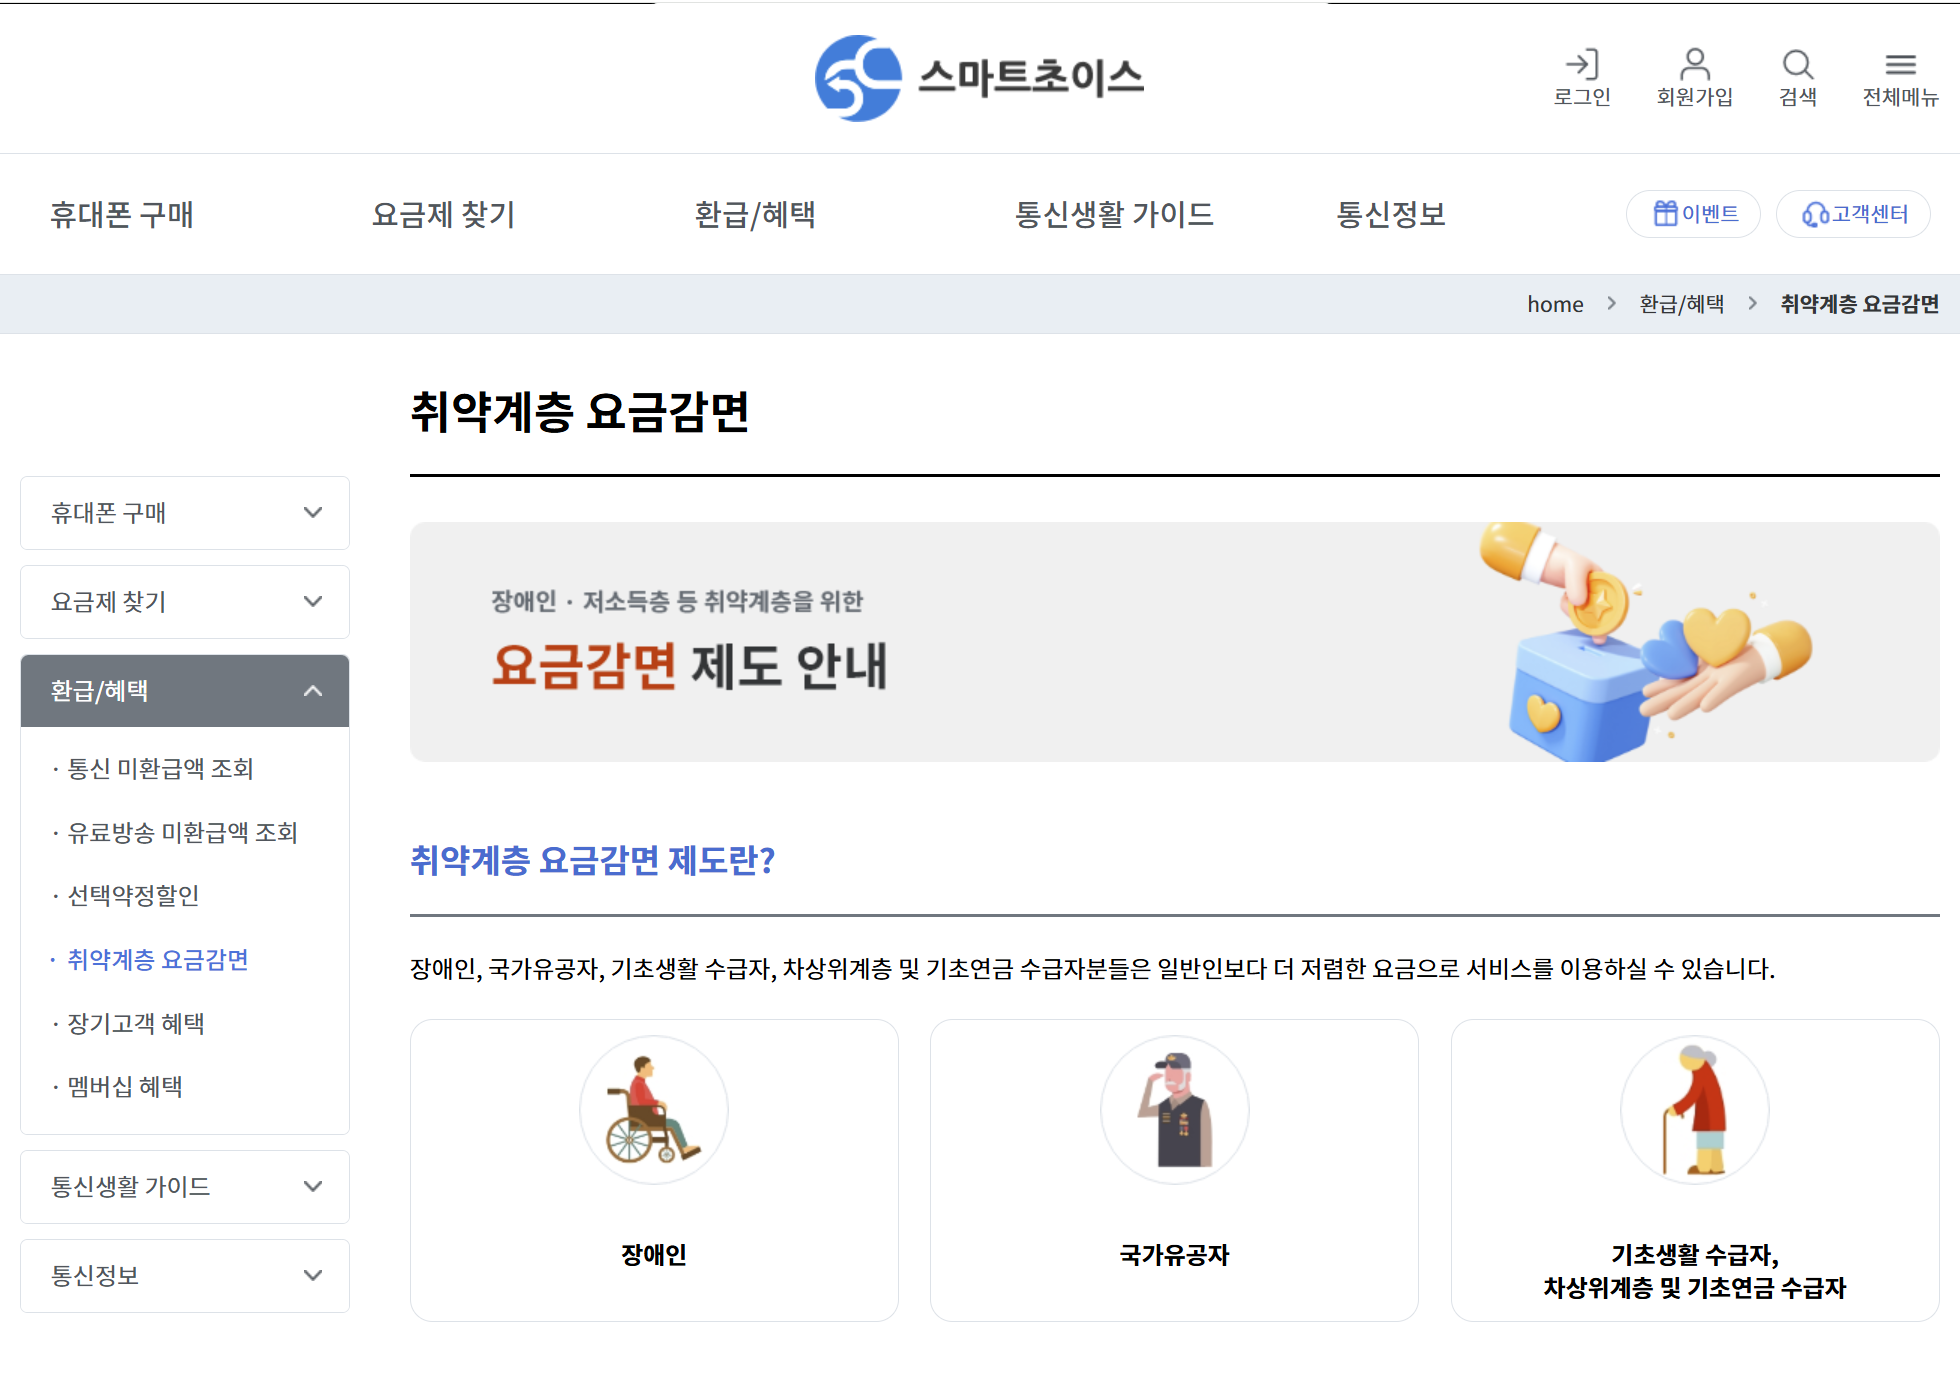Click the 요금감면 제도 안내 banner
The image size is (1960, 1393).
point(1174,642)
